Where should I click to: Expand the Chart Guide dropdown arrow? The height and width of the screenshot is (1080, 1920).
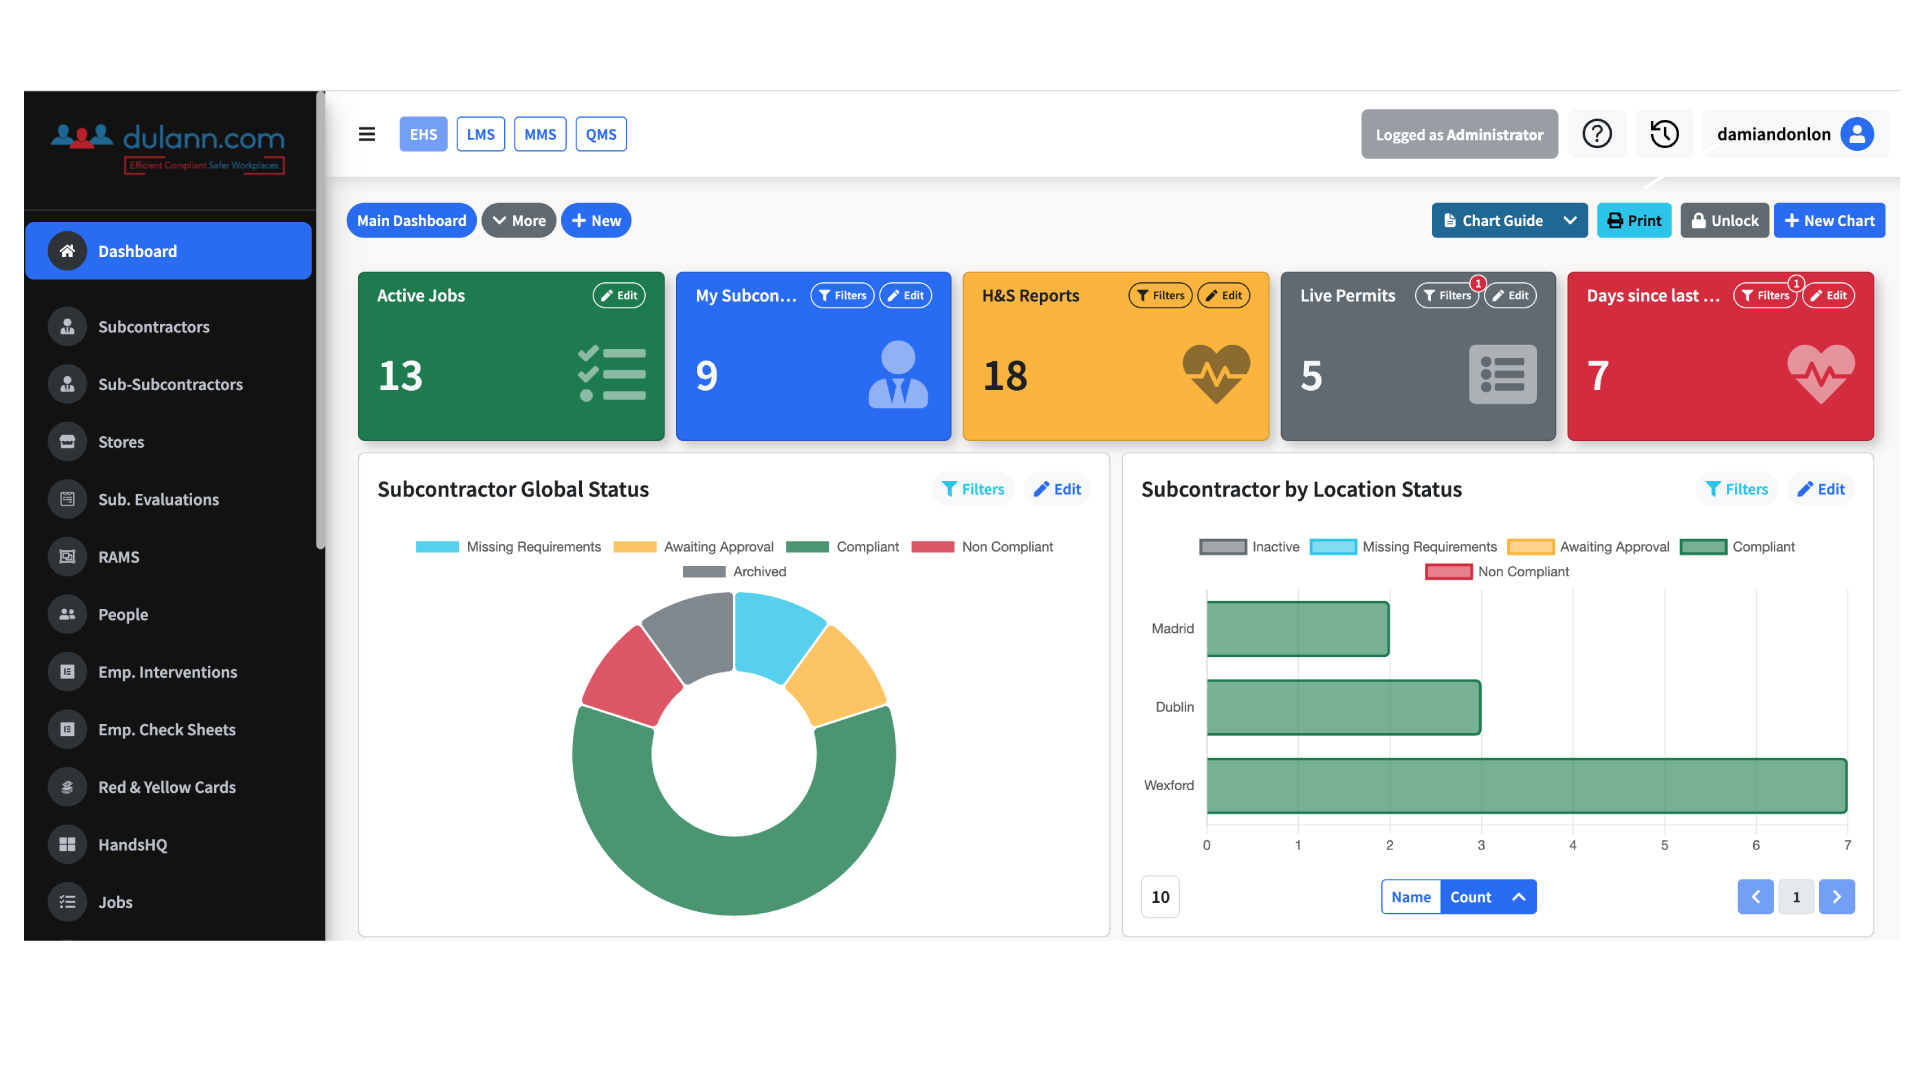coord(1570,221)
